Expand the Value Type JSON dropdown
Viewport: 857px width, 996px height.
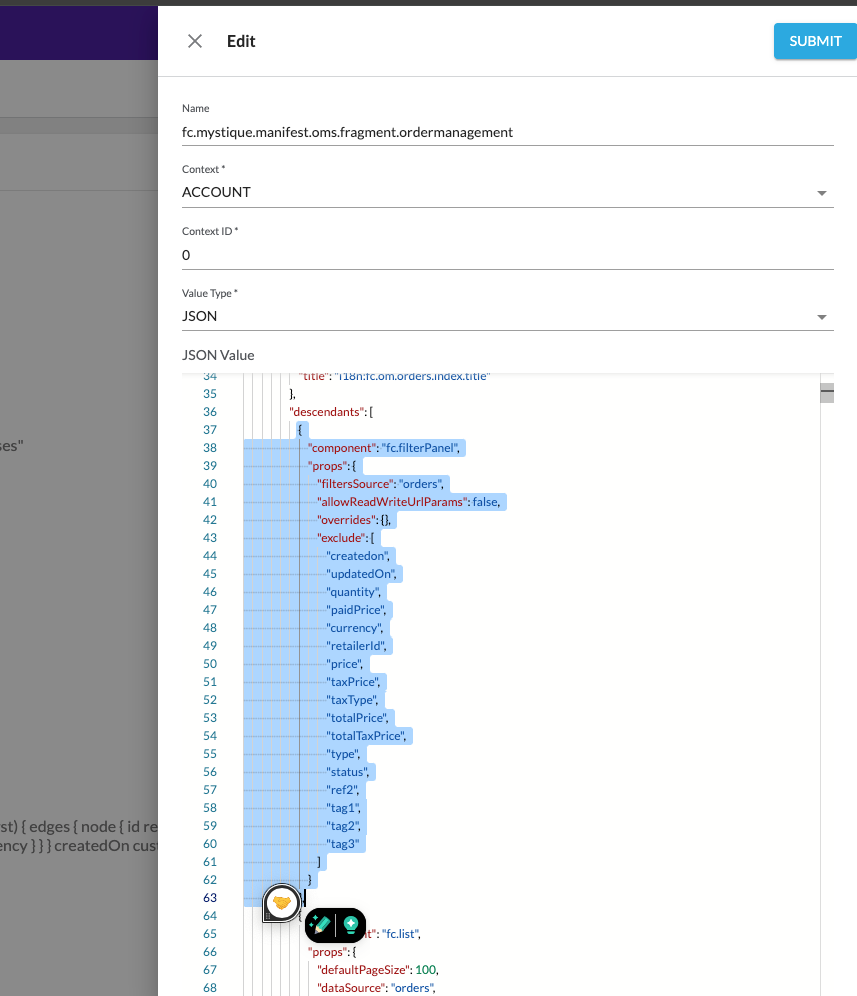point(507,316)
